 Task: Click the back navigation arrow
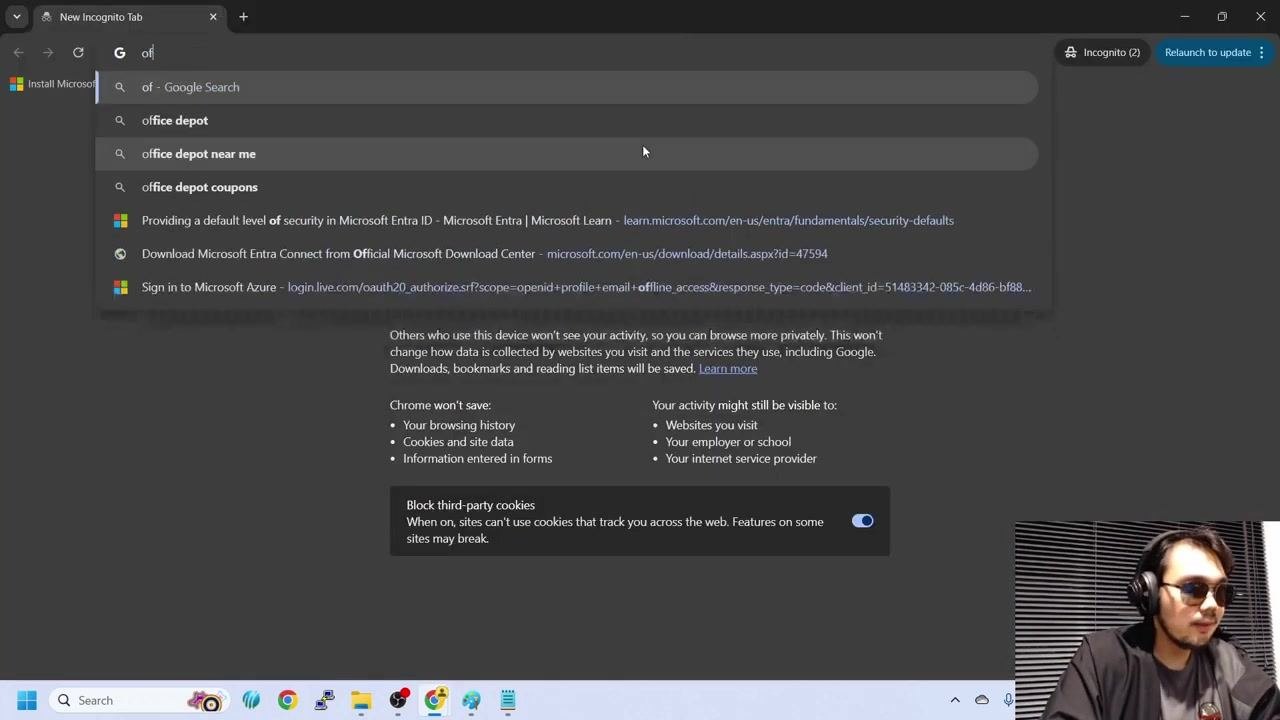(x=18, y=52)
